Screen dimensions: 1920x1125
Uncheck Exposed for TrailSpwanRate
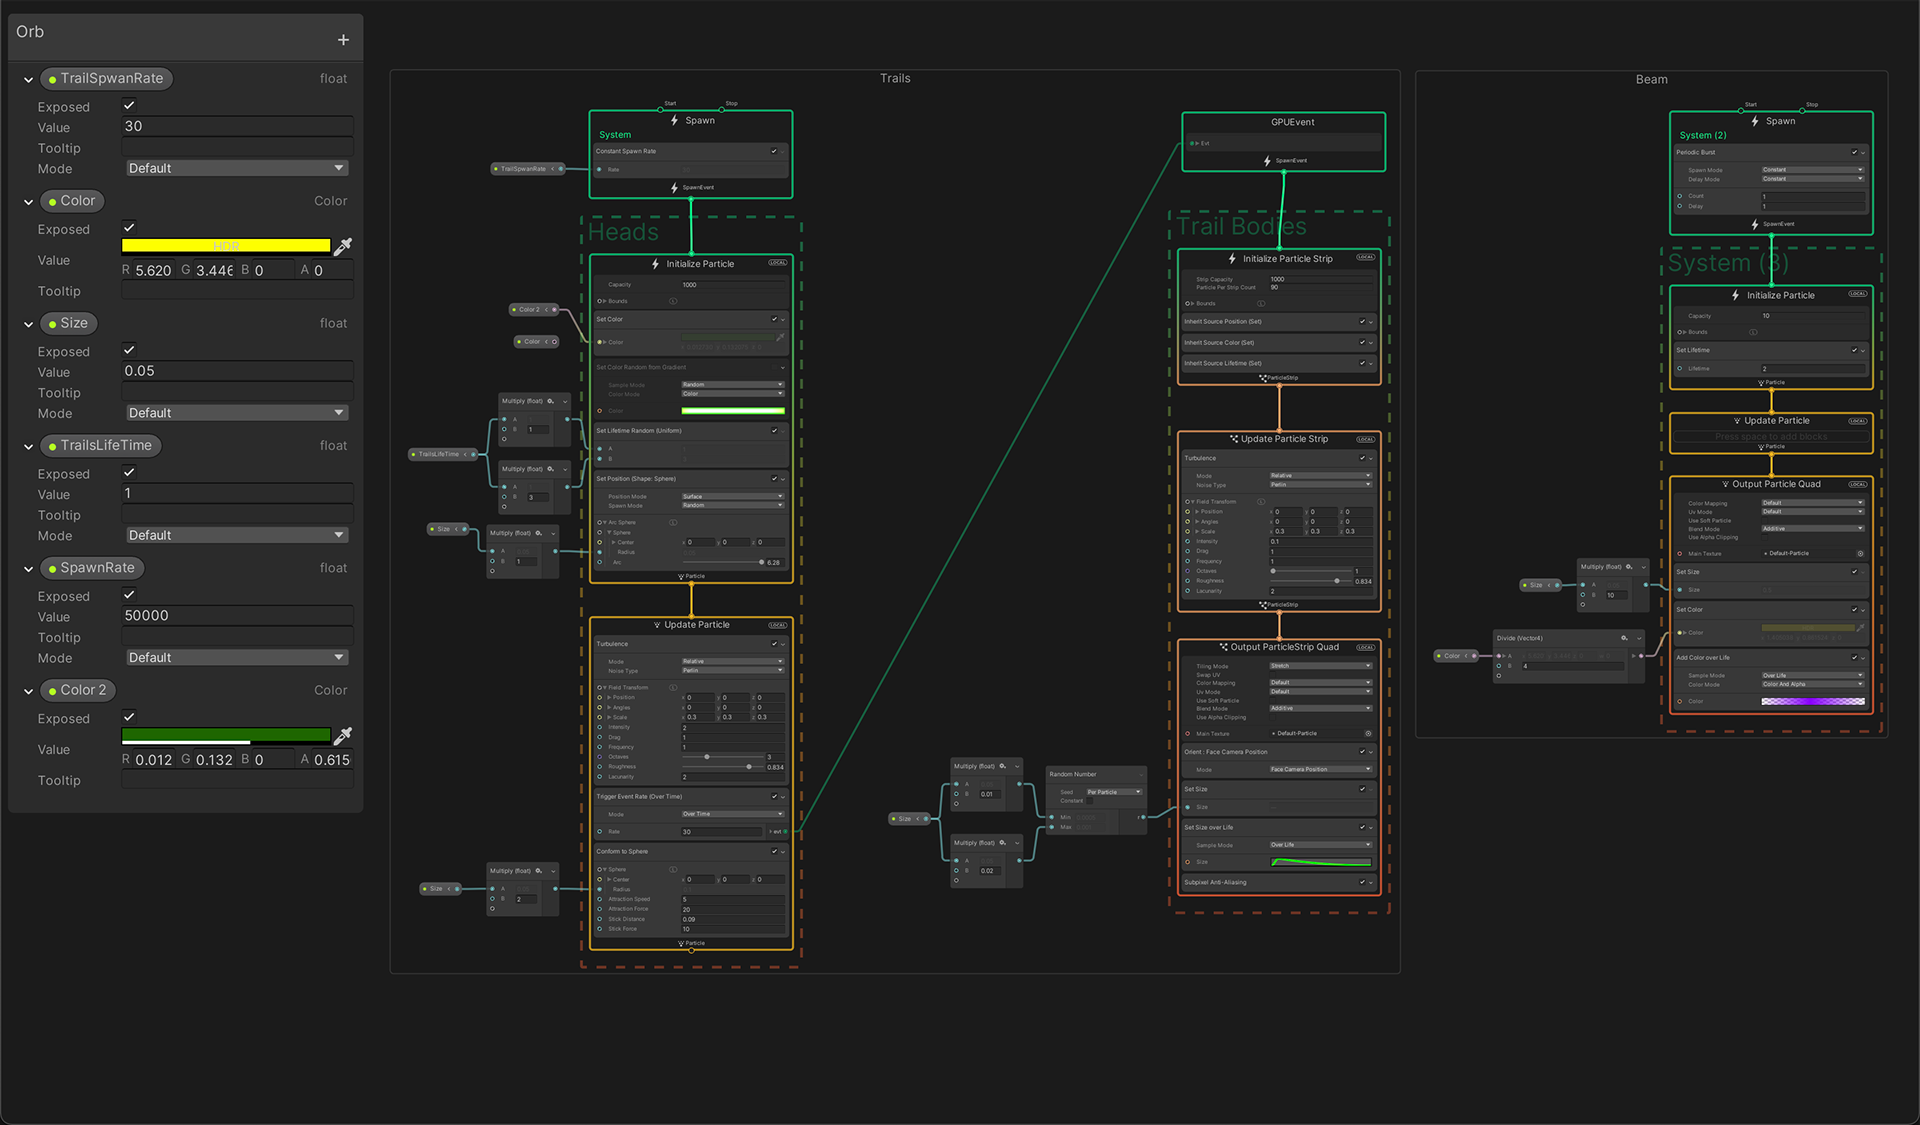(x=129, y=106)
